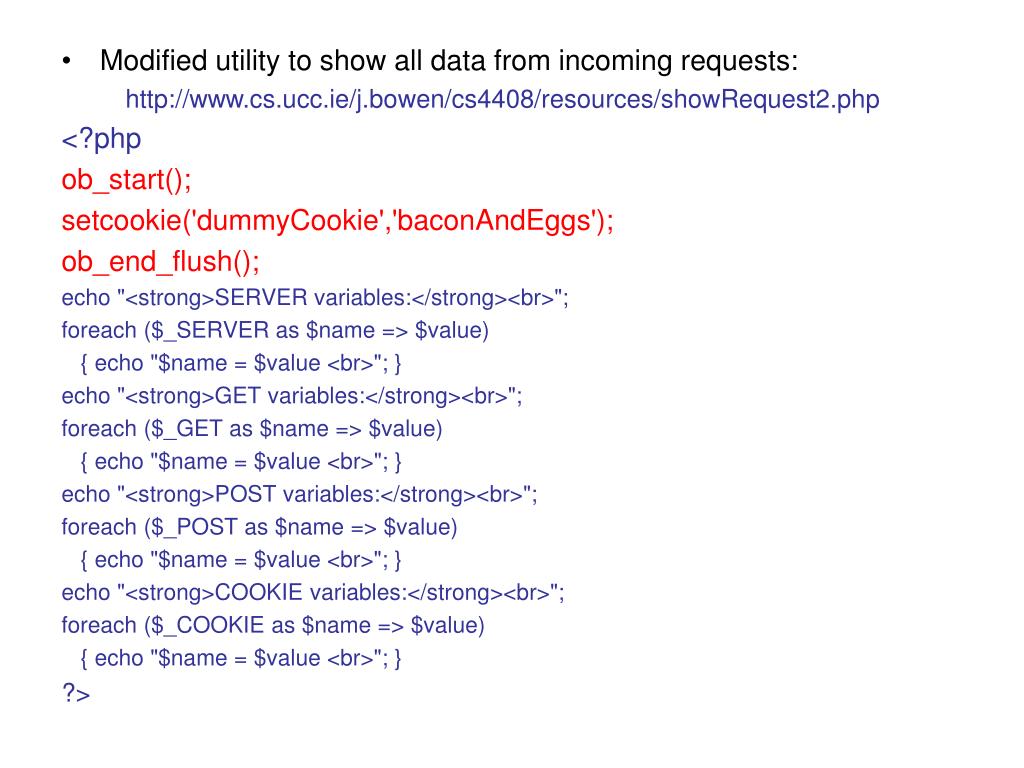1024x768 pixels.
Task: Click the echo "GET variables" line
Action: coord(292,396)
